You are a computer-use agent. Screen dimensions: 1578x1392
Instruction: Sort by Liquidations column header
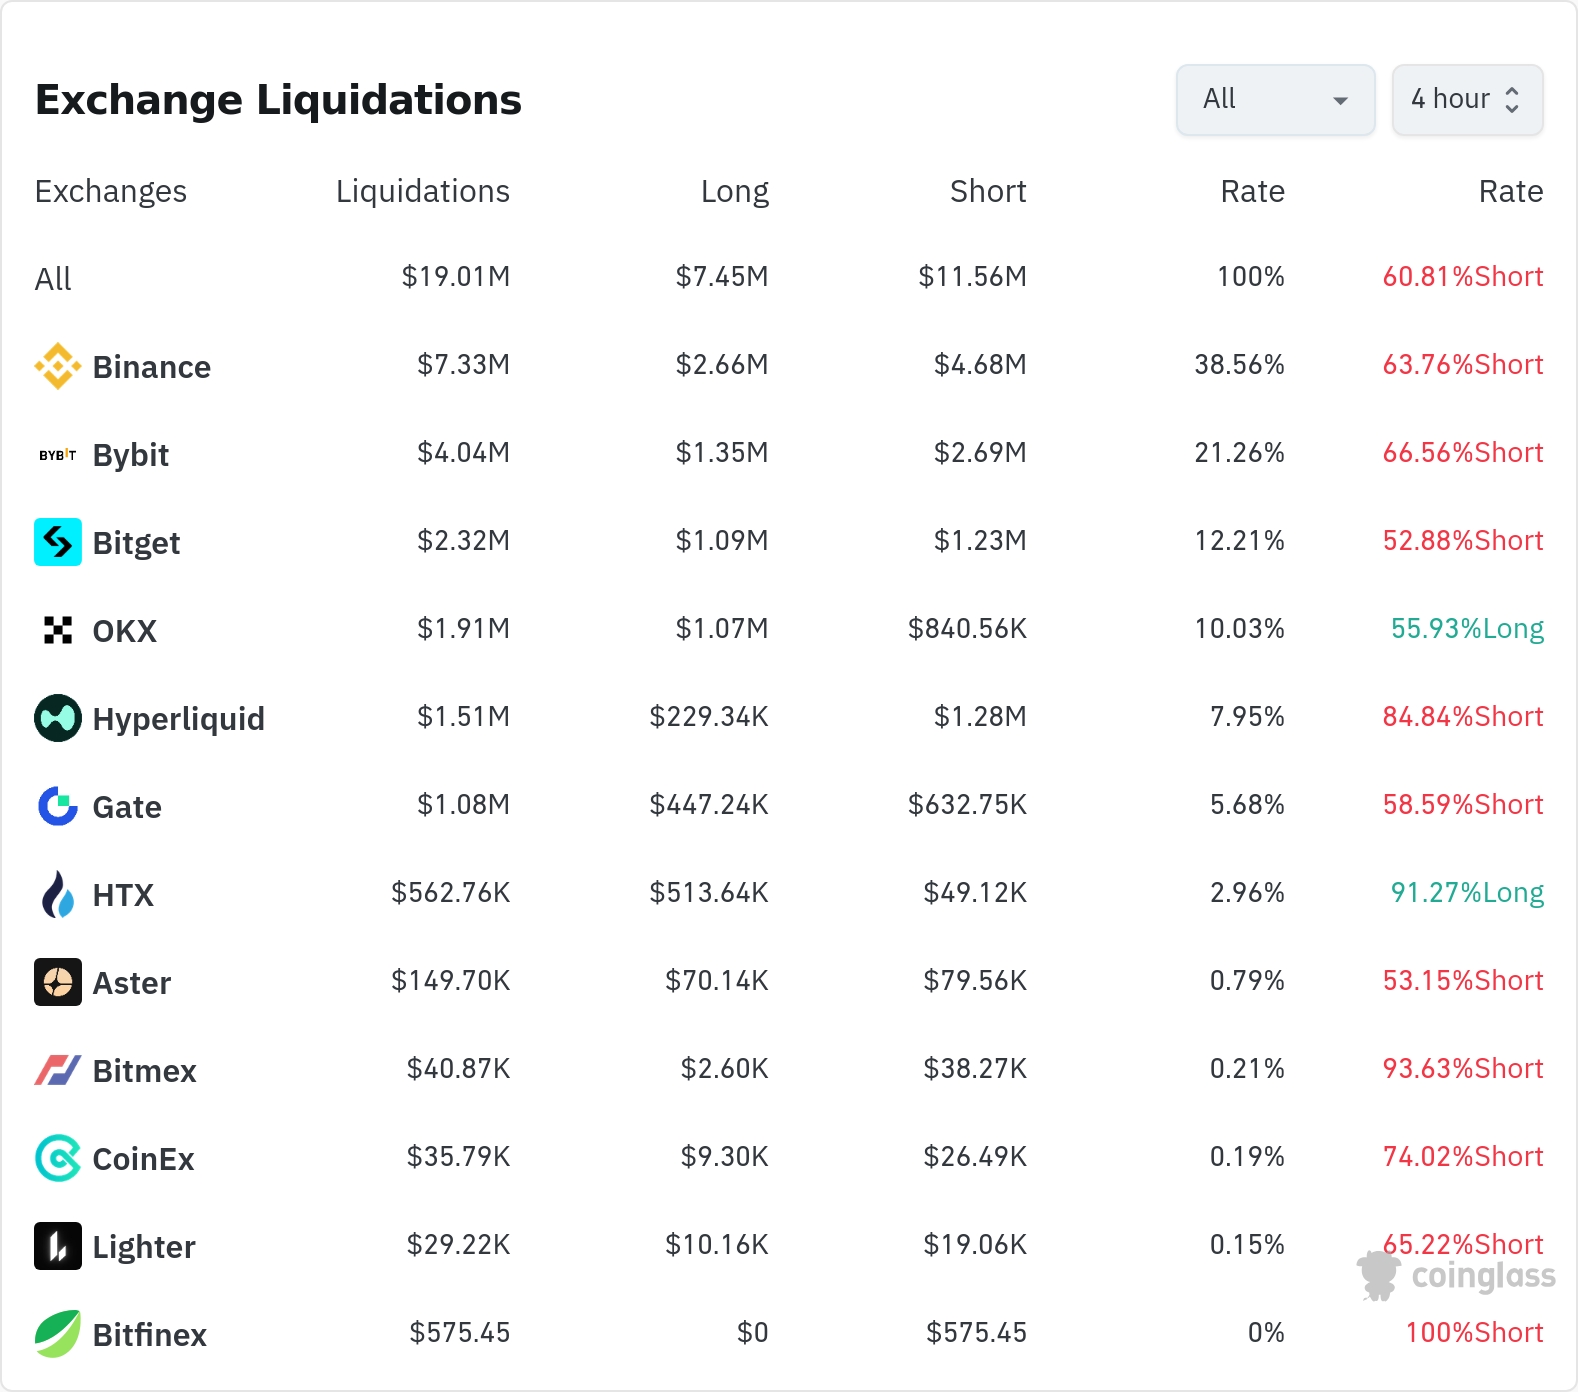422,191
